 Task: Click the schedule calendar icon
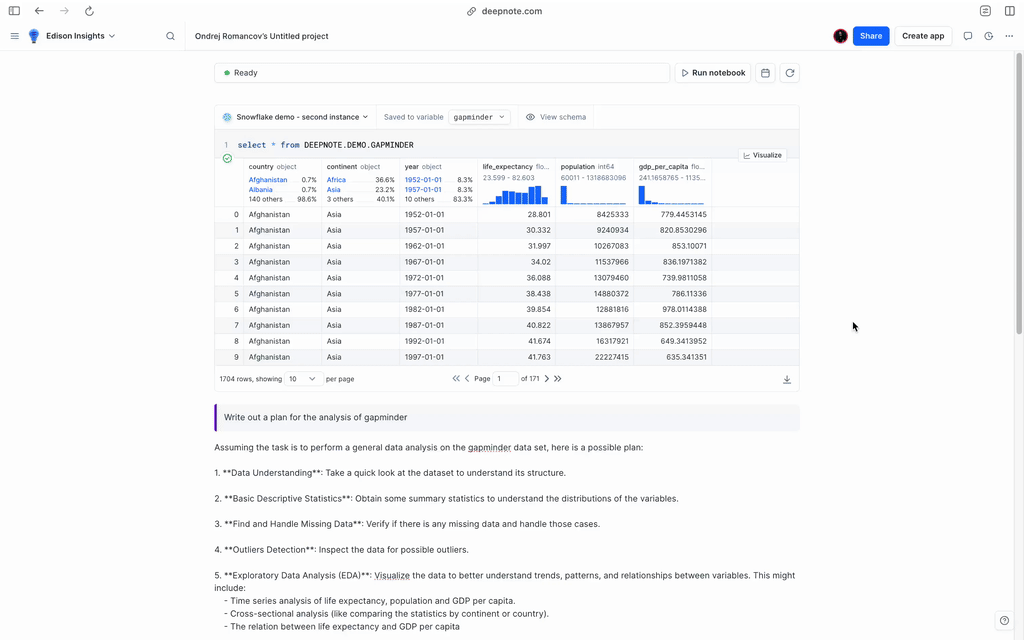click(x=765, y=73)
